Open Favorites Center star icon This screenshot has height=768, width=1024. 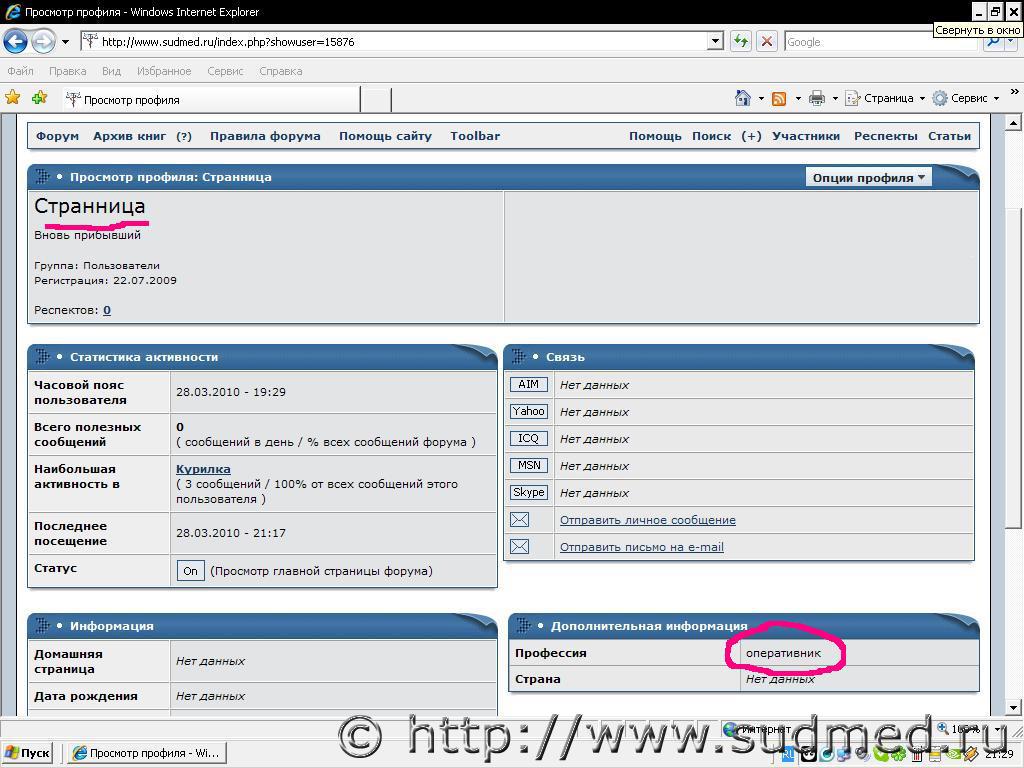13,98
